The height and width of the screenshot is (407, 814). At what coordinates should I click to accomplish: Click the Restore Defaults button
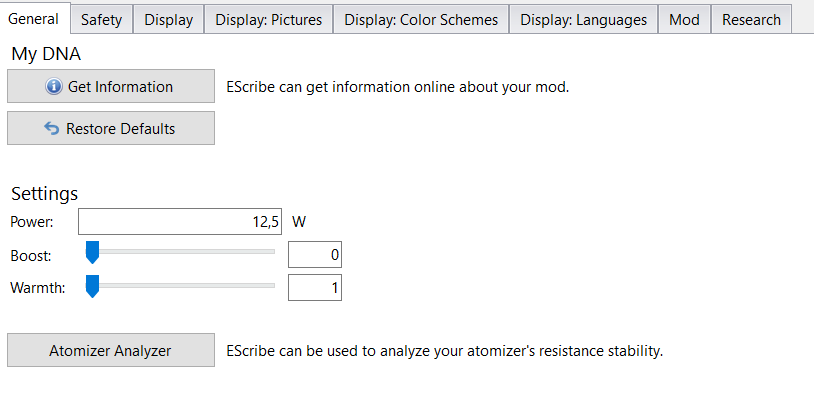[x=111, y=128]
